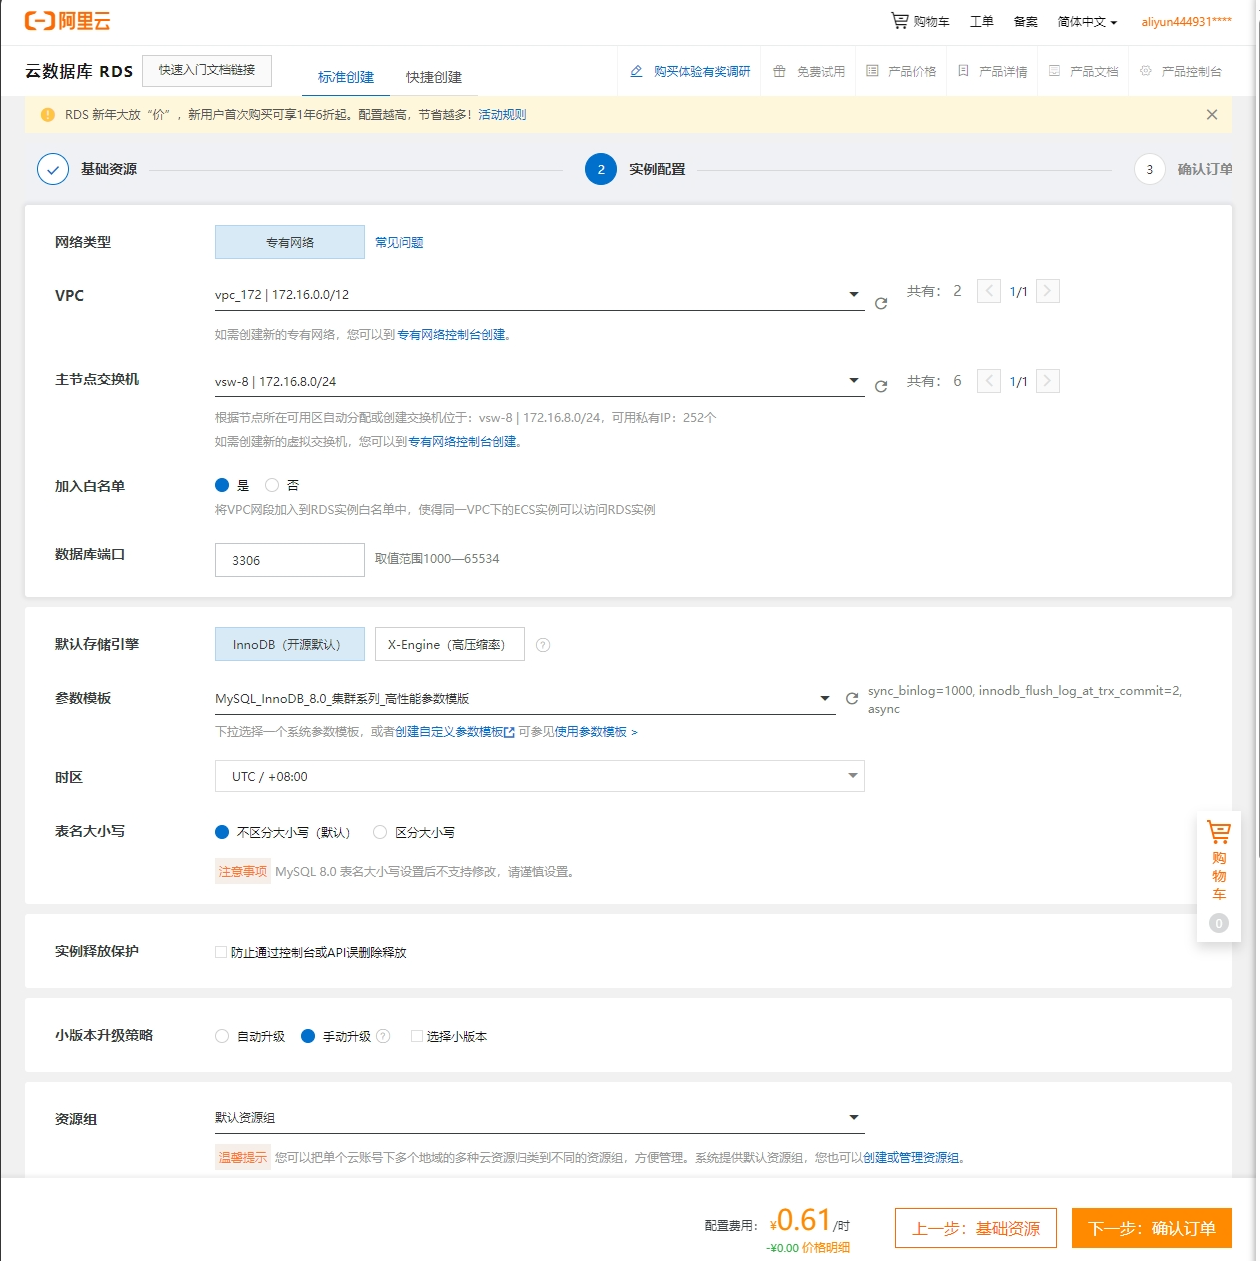Click into the database port field
1260x1261 pixels.
290,560
